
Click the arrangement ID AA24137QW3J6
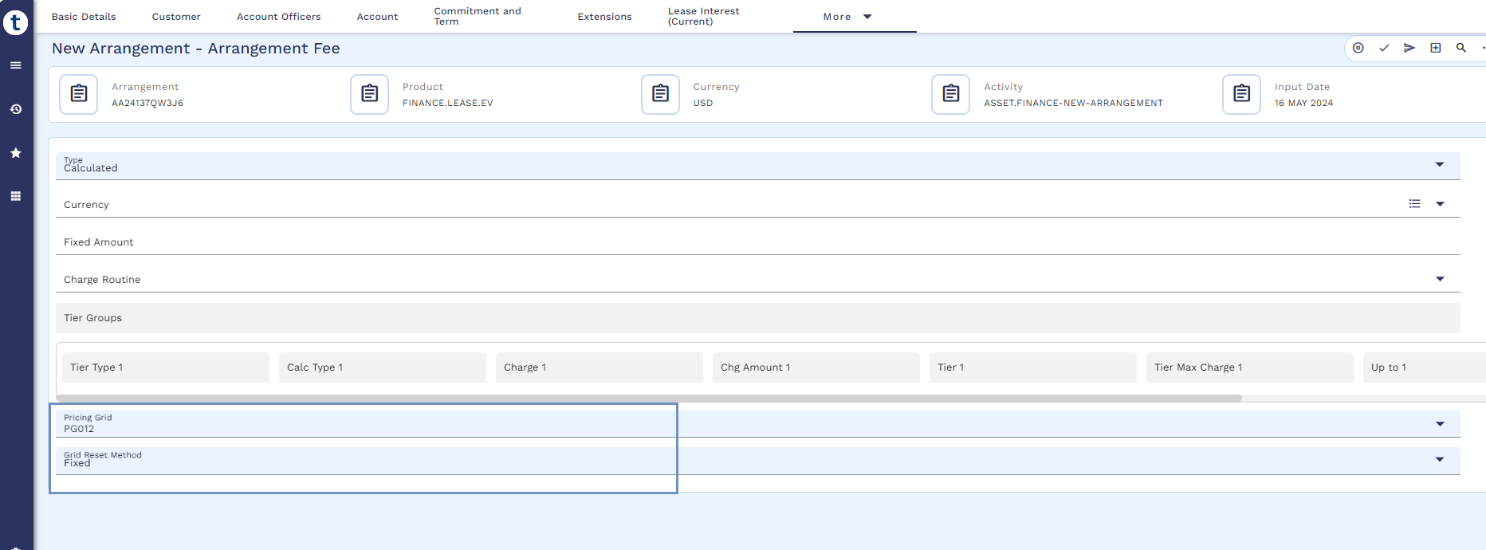[x=147, y=103]
